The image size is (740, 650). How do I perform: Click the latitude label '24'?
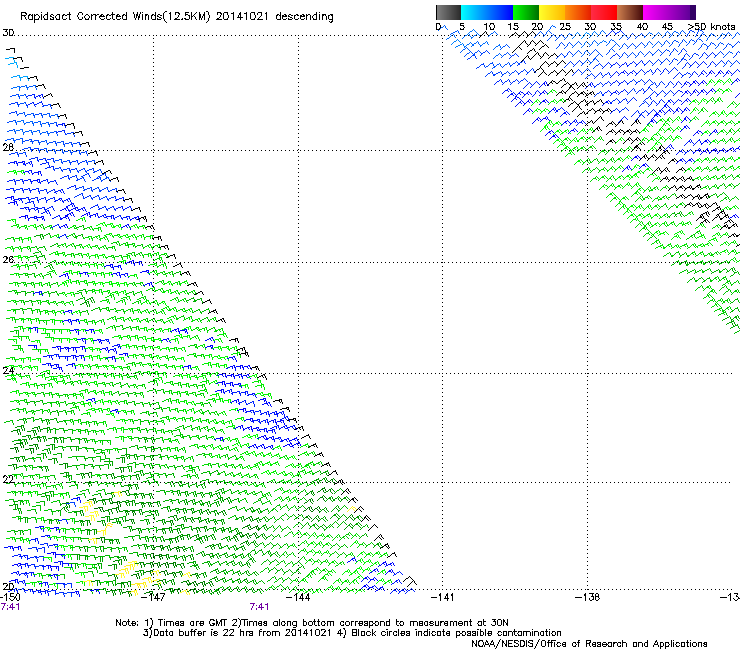(8, 370)
